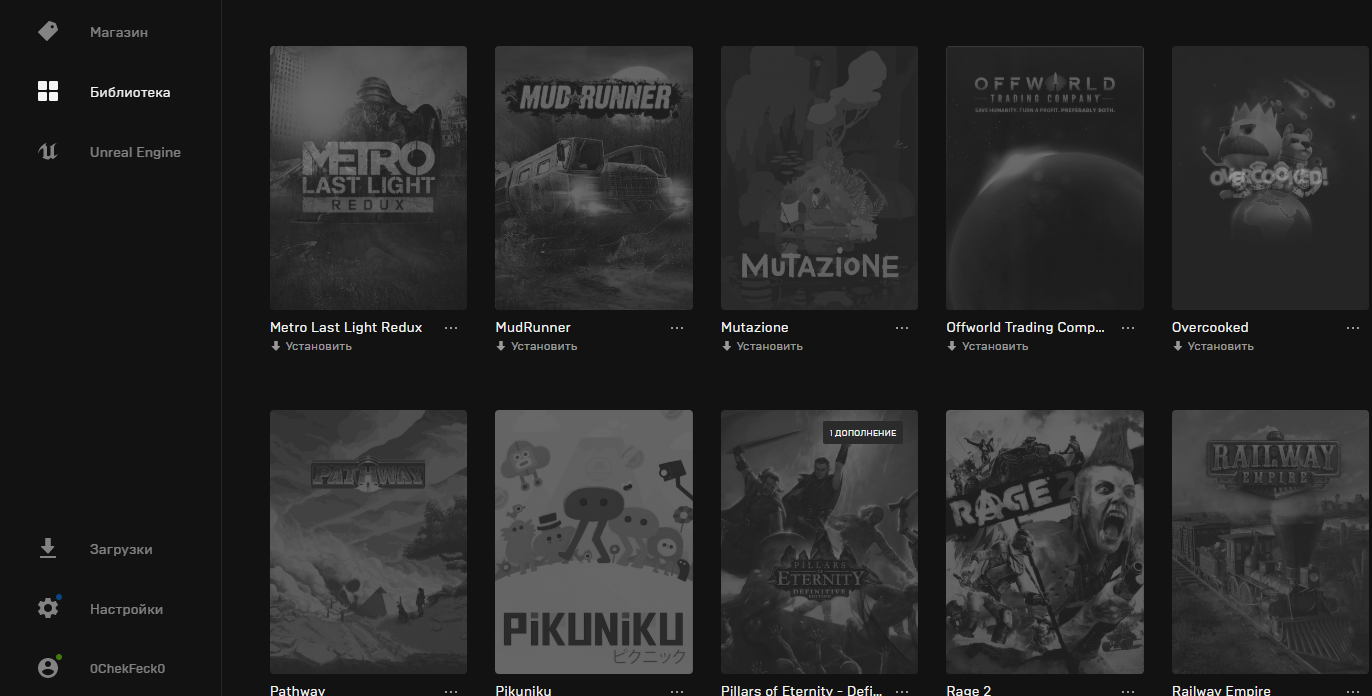This screenshot has height=696, width=1372.
Task: Click the Settings gear icon
Action: (x=48, y=608)
